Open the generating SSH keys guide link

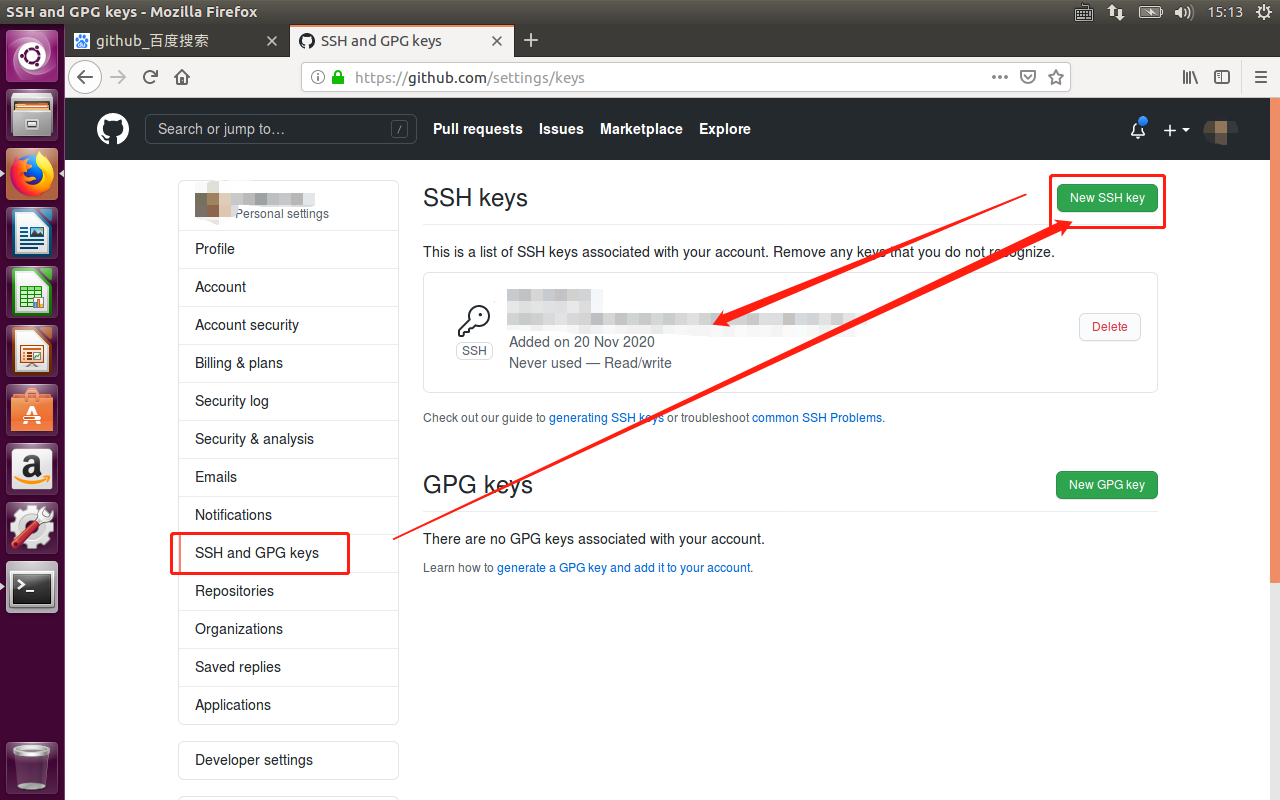[606, 418]
